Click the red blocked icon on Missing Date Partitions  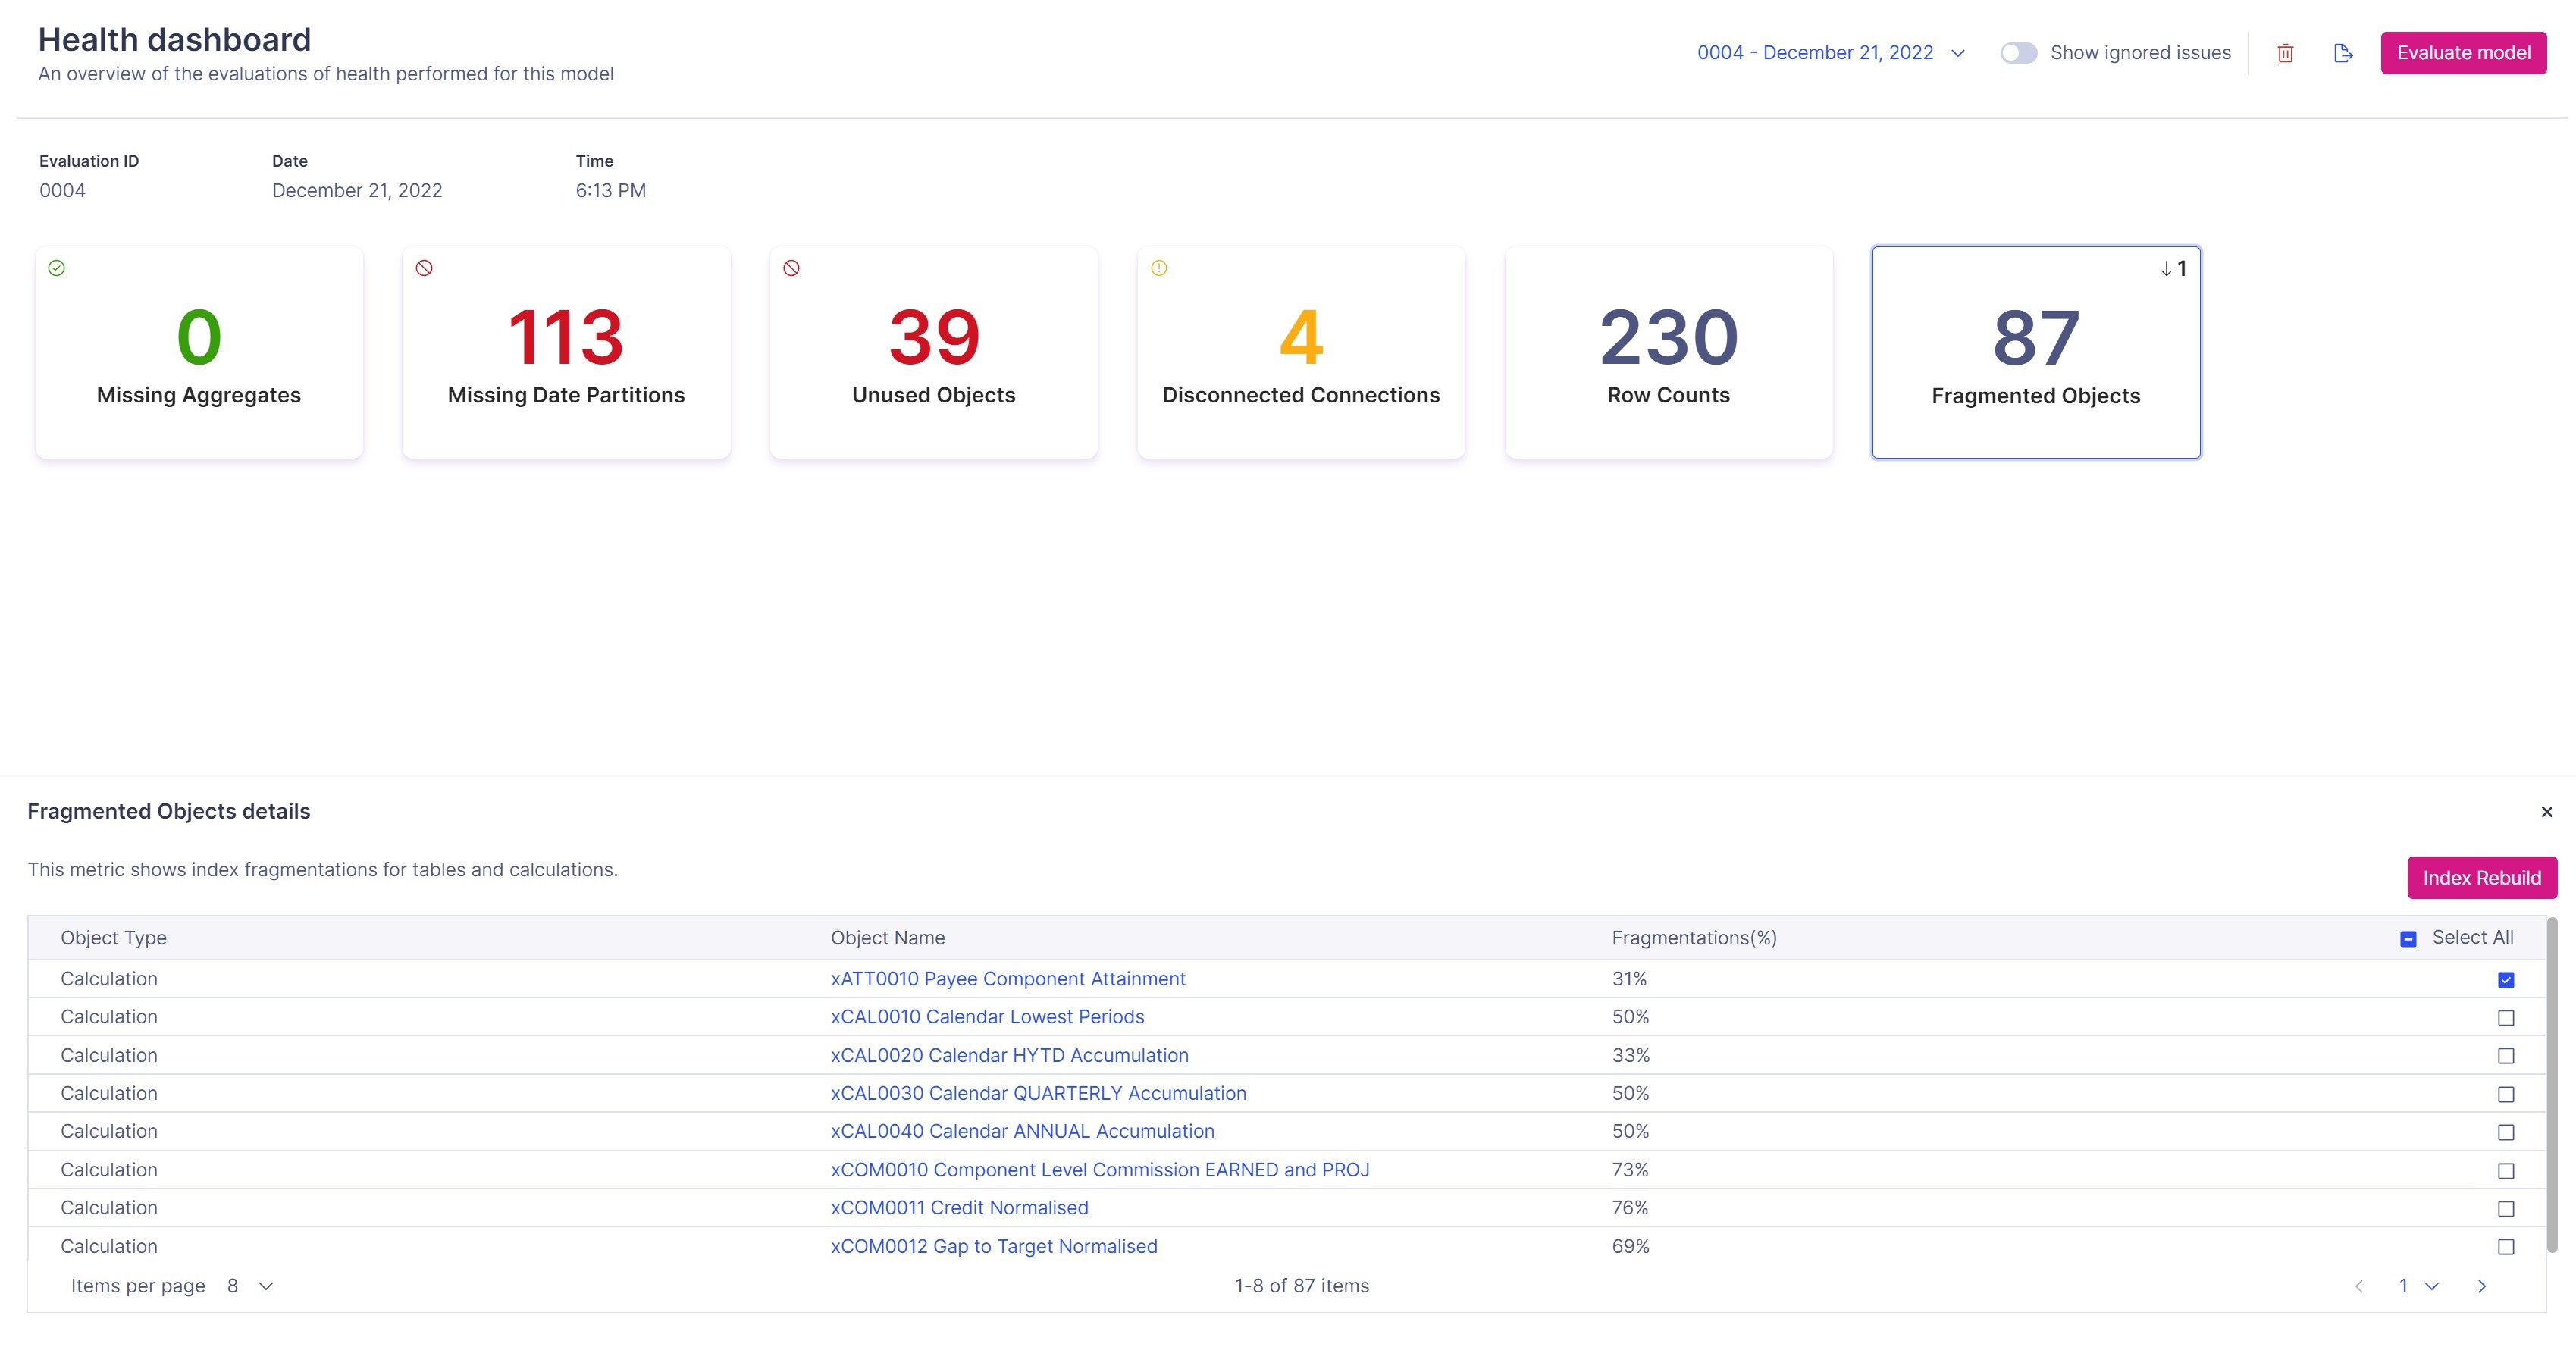[424, 268]
